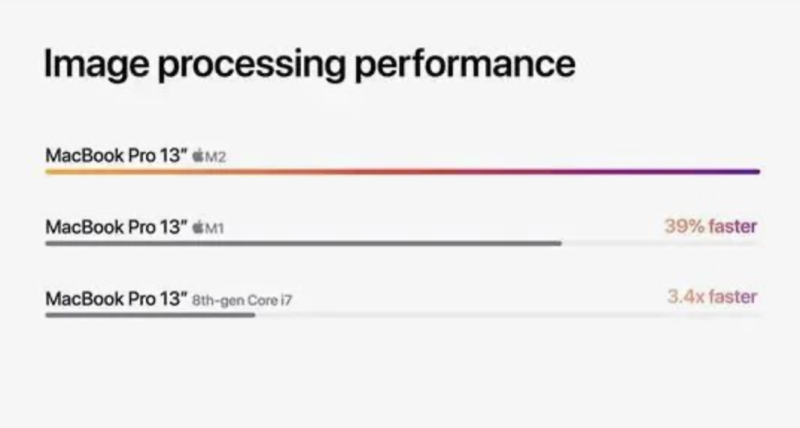The image size is (800, 428).
Task: Click the word Image in the title
Action: (x=96, y=64)
